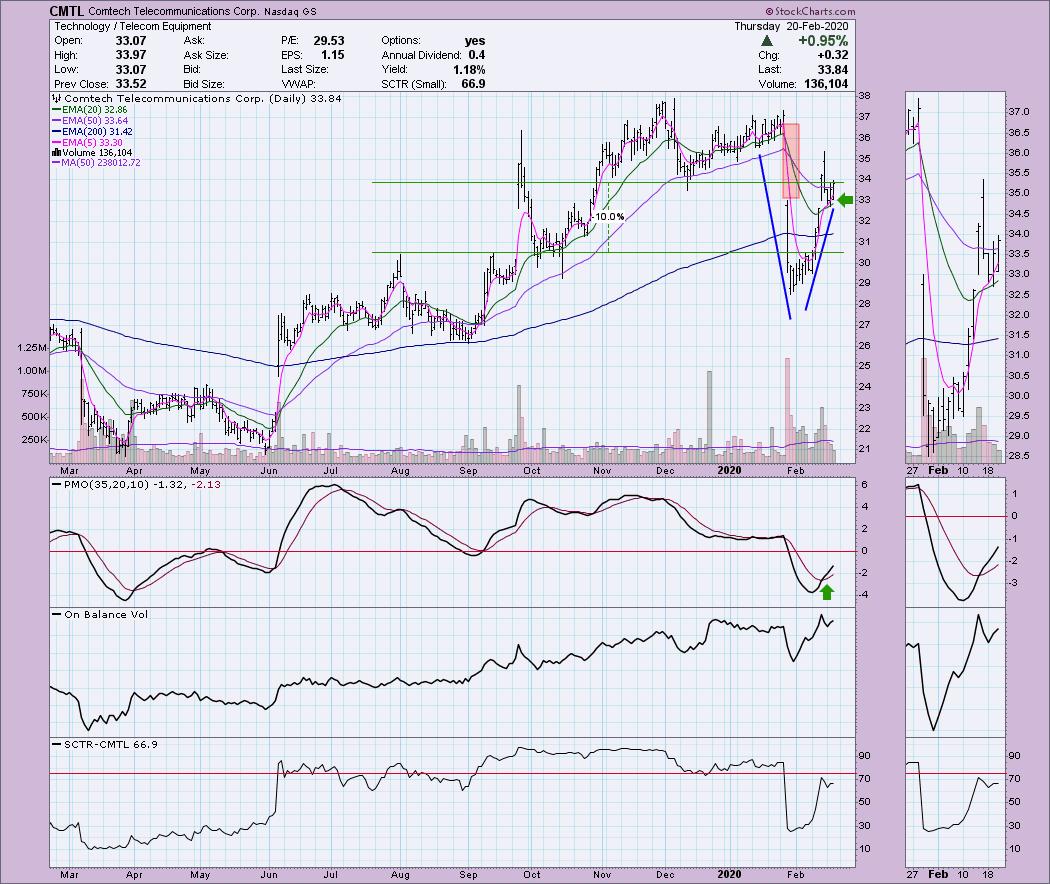Viewport: 1050px width, 884px height.
Task: Click the "Nasdaq GS" exchange label
Action: [290, 11]
